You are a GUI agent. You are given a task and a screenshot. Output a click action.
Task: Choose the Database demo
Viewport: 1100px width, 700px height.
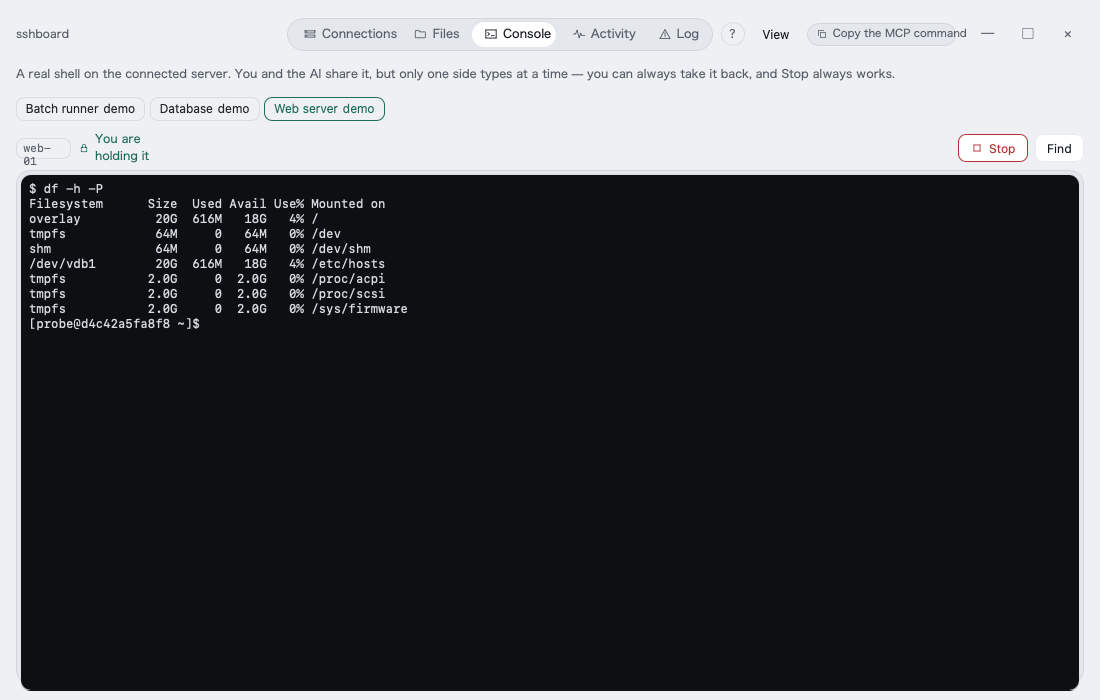tap(204, 109)
